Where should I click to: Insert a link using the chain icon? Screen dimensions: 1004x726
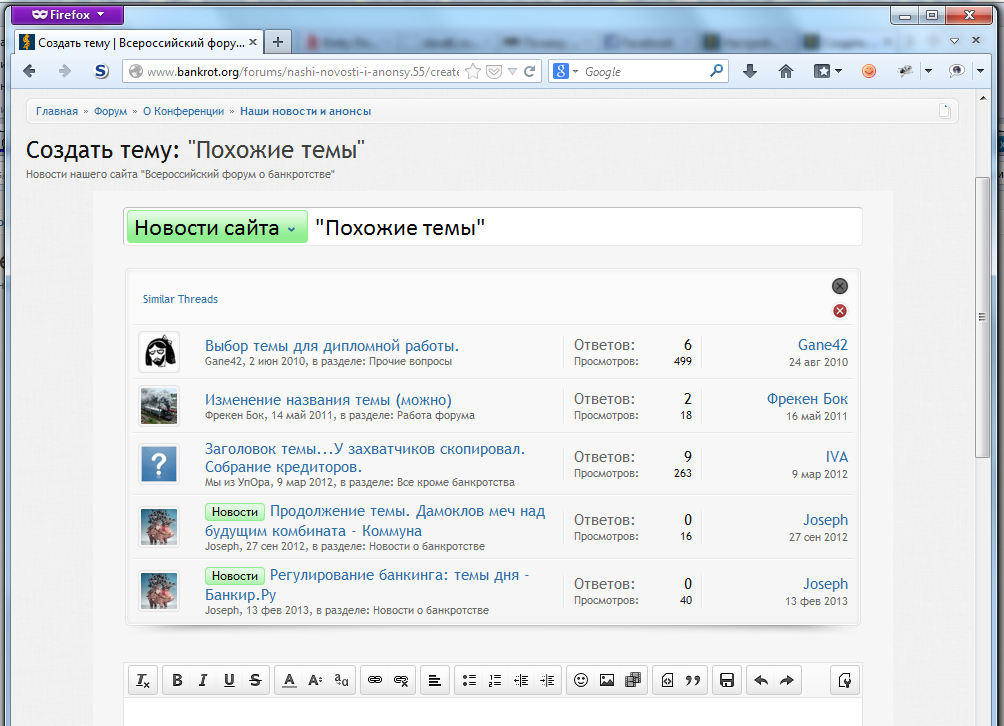click(x=375, y=681)
